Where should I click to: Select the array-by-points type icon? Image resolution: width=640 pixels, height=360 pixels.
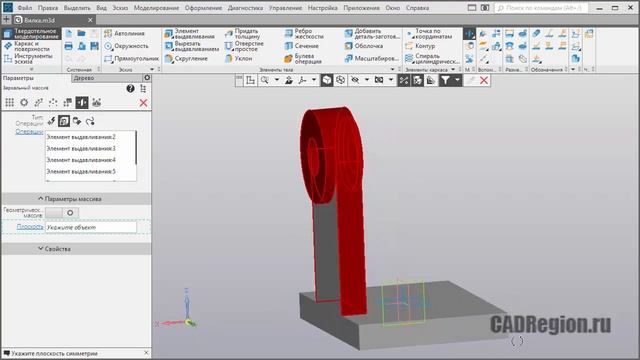53,102
